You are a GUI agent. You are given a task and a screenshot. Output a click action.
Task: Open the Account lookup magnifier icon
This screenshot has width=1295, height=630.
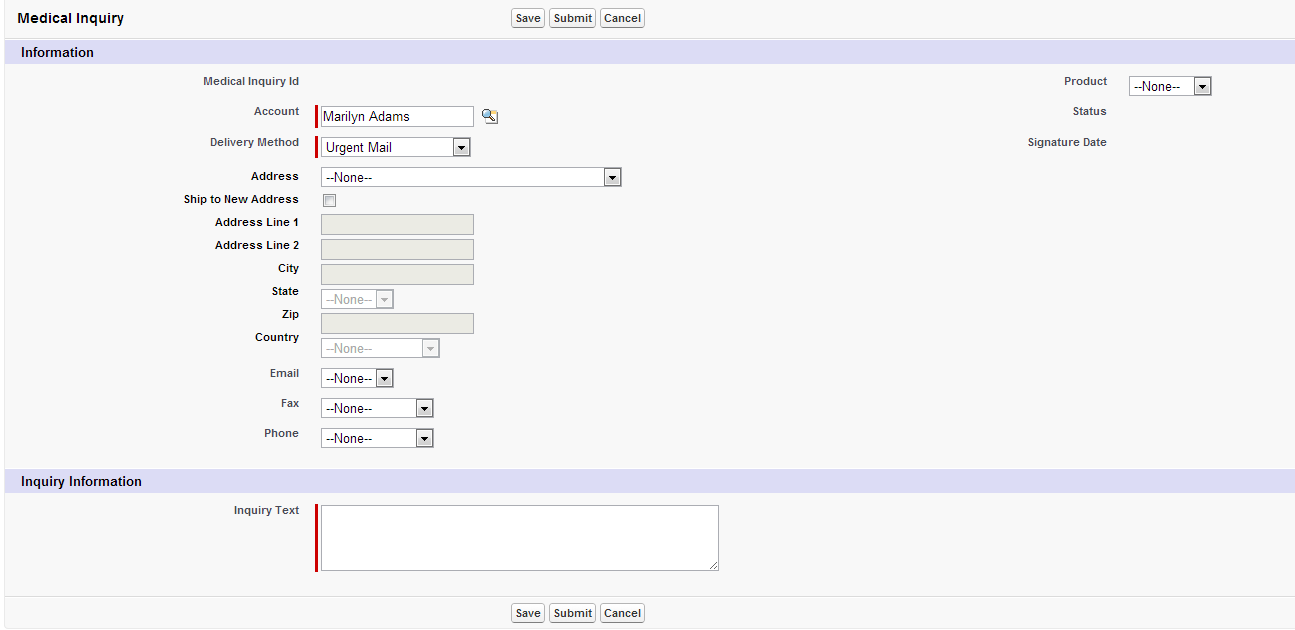(489, 117)
